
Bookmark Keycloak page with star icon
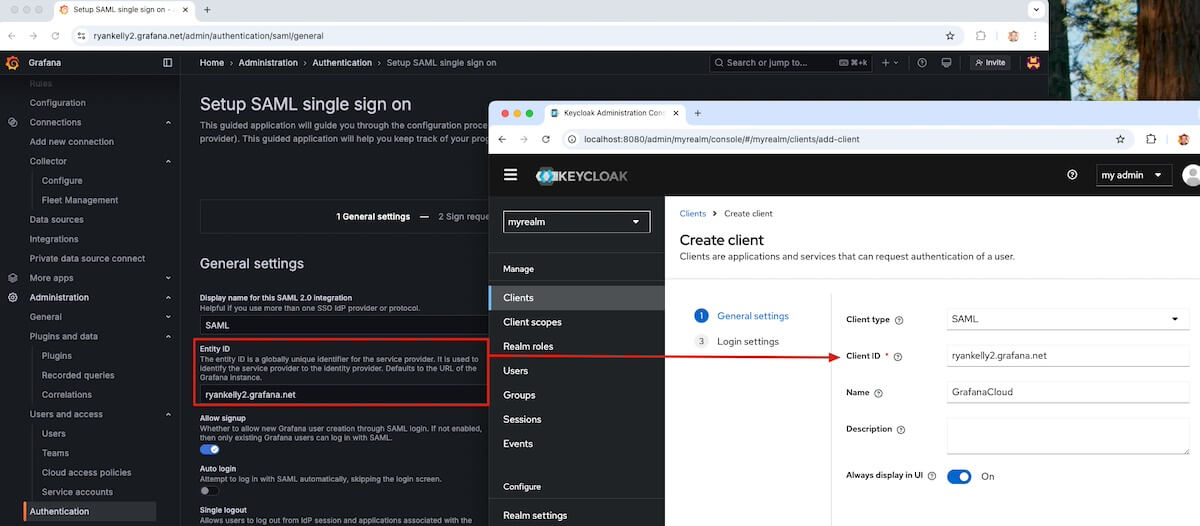point(1121,139)
